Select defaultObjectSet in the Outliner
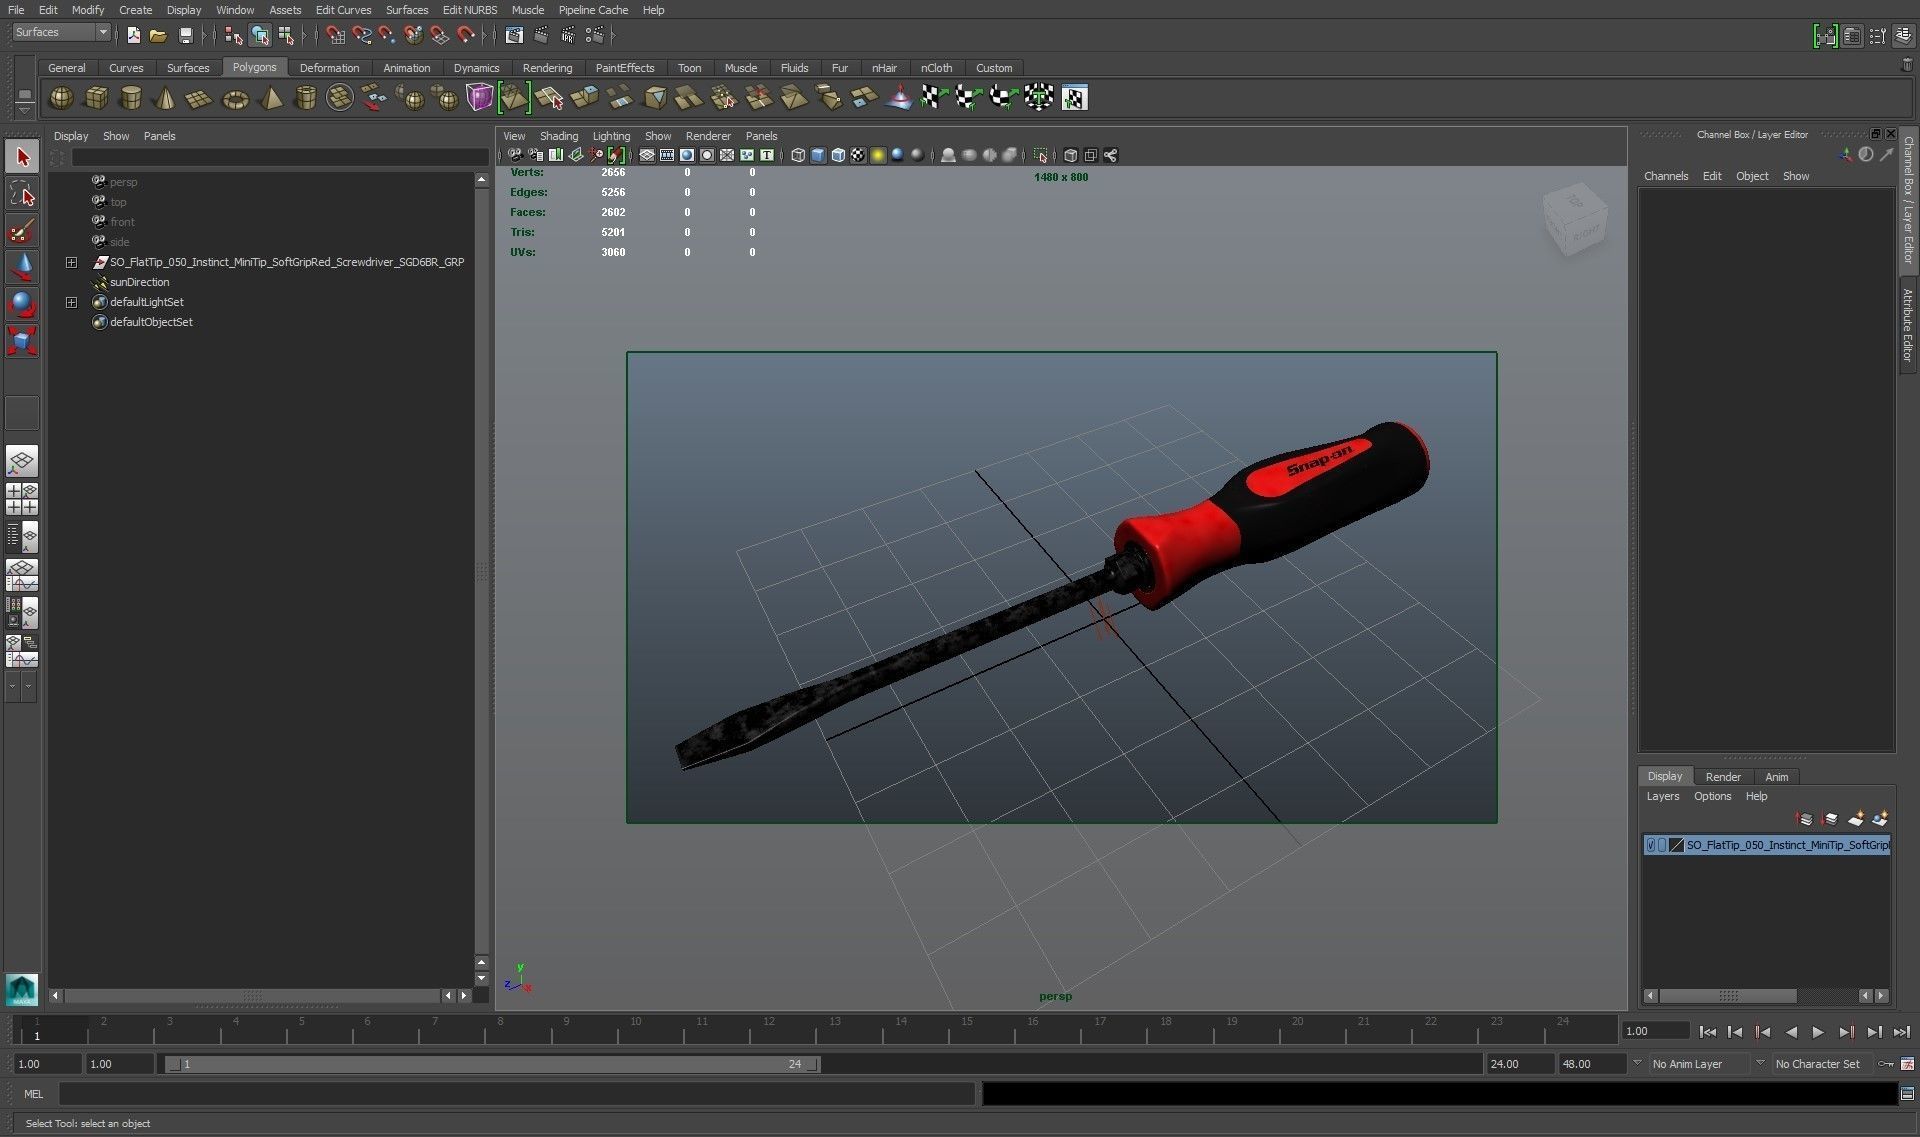 (x=151, y=322)
